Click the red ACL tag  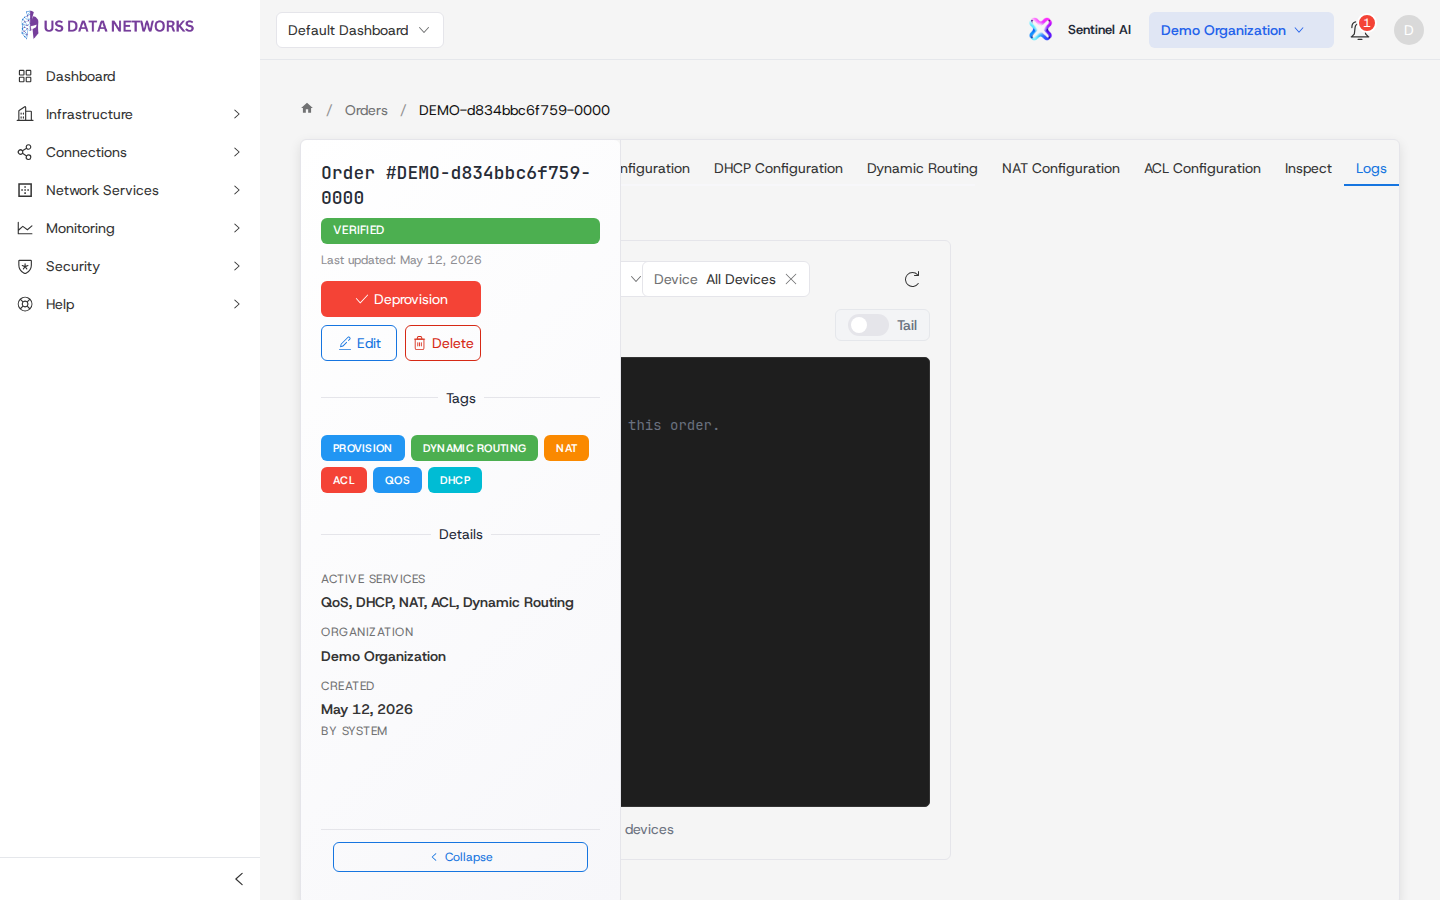(344, 480)
